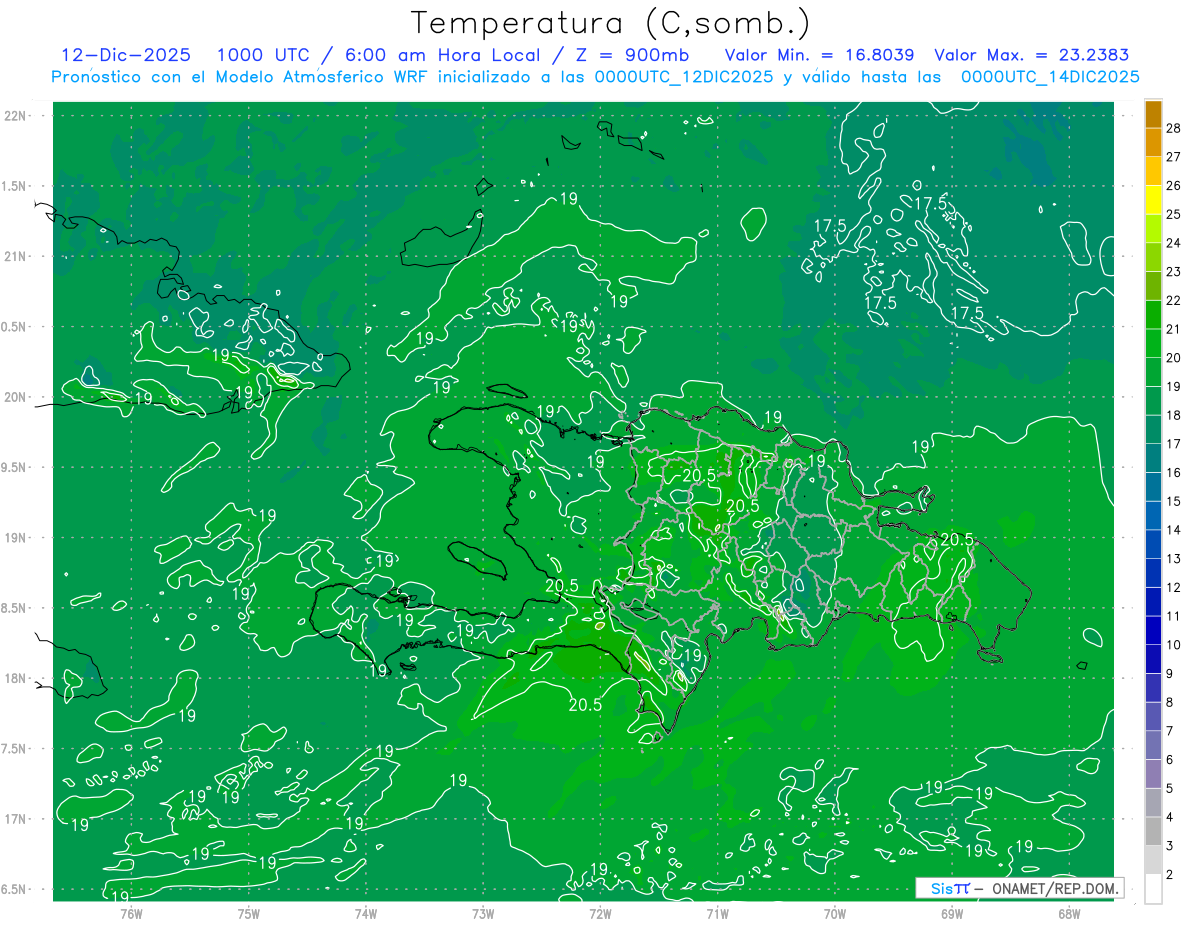Click the 20N latitude axis label

(x=16, y=397)
